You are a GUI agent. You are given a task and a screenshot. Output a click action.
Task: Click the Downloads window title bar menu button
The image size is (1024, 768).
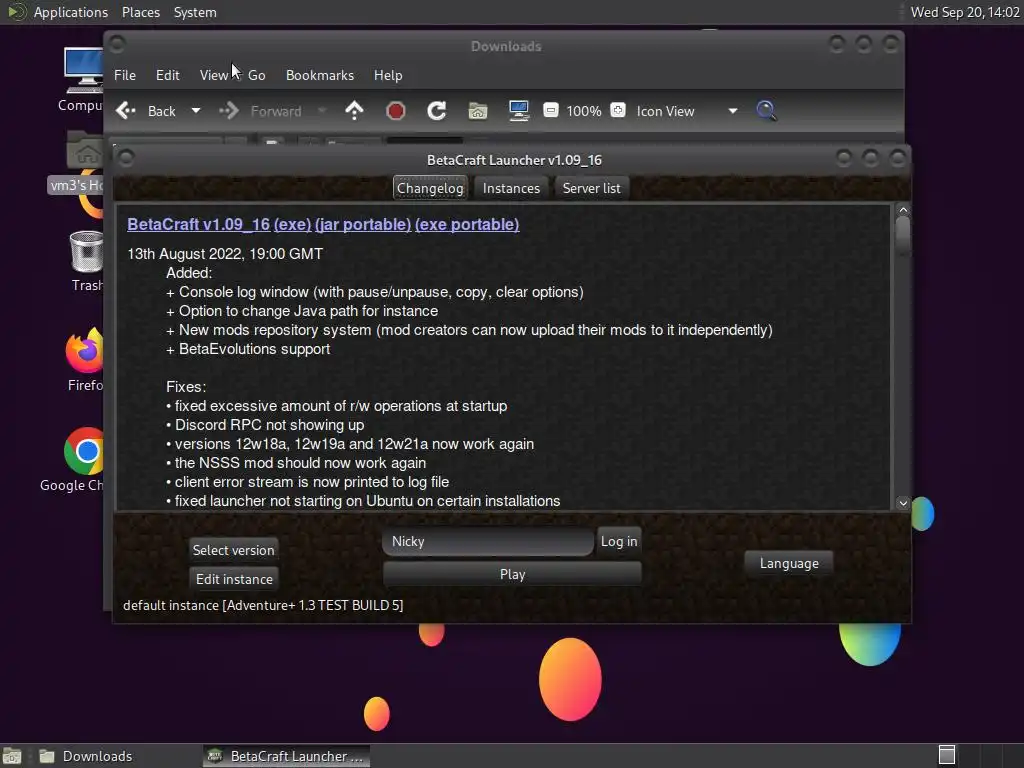[x=118, y=44]
